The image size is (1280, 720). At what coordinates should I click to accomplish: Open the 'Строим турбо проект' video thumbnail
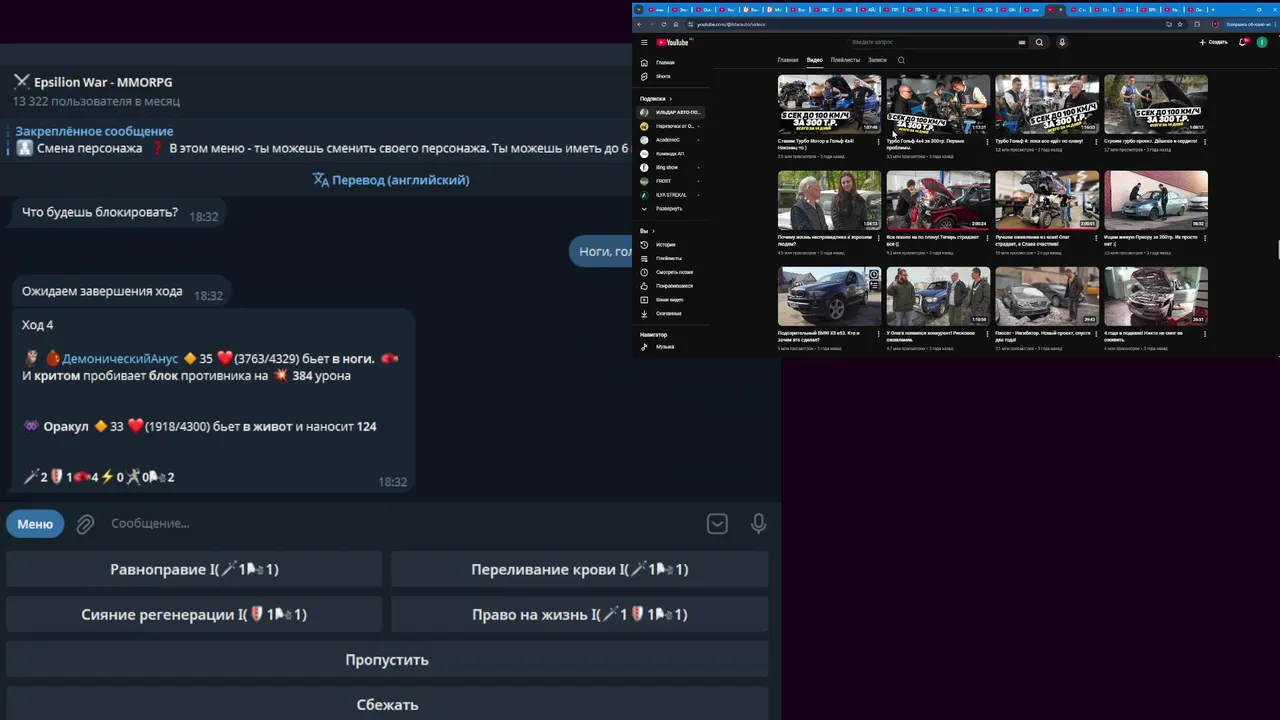point(1156,104)
